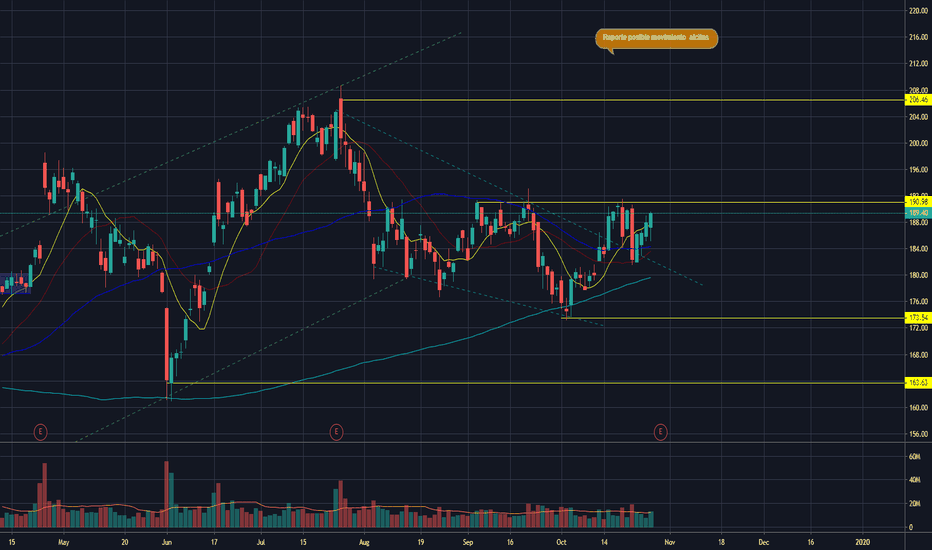Click the 188.00 price axis tick
The height and width of the screenshot is (550, 932).
pos(918,222)
